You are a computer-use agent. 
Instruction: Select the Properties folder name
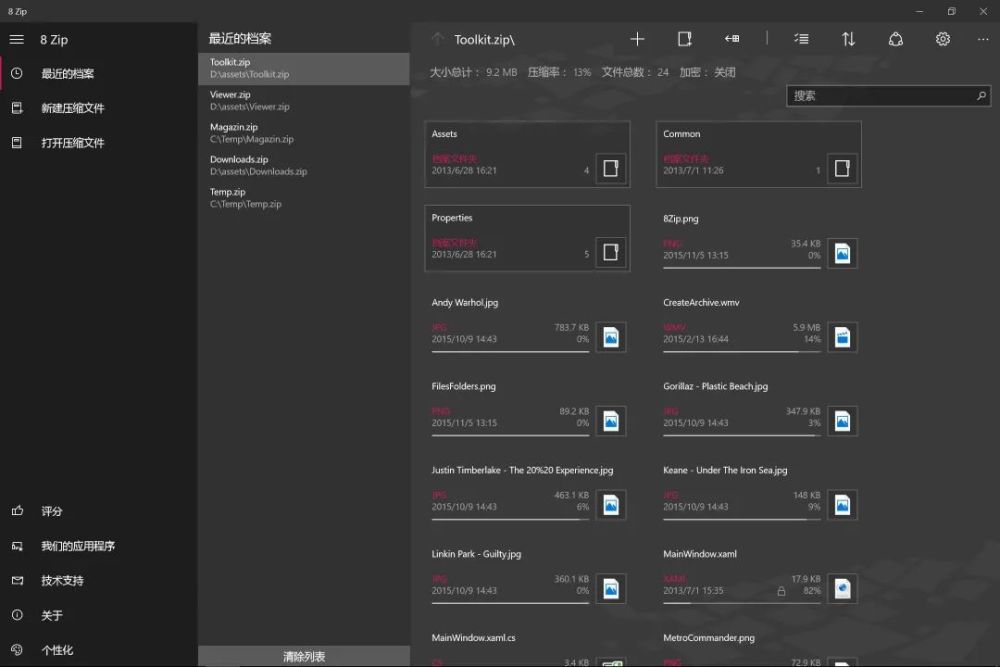tap(452, 217)
